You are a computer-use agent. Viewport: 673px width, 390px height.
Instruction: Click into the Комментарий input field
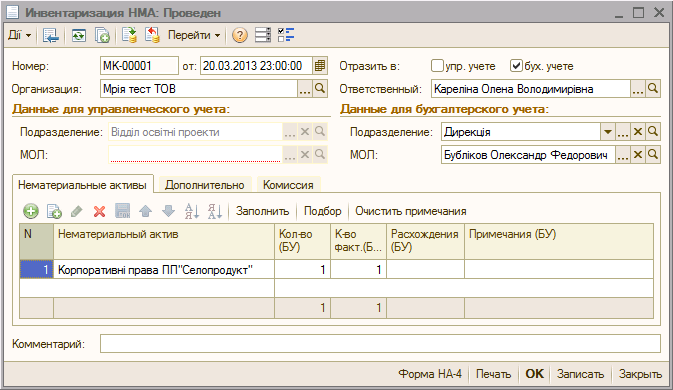380,344
